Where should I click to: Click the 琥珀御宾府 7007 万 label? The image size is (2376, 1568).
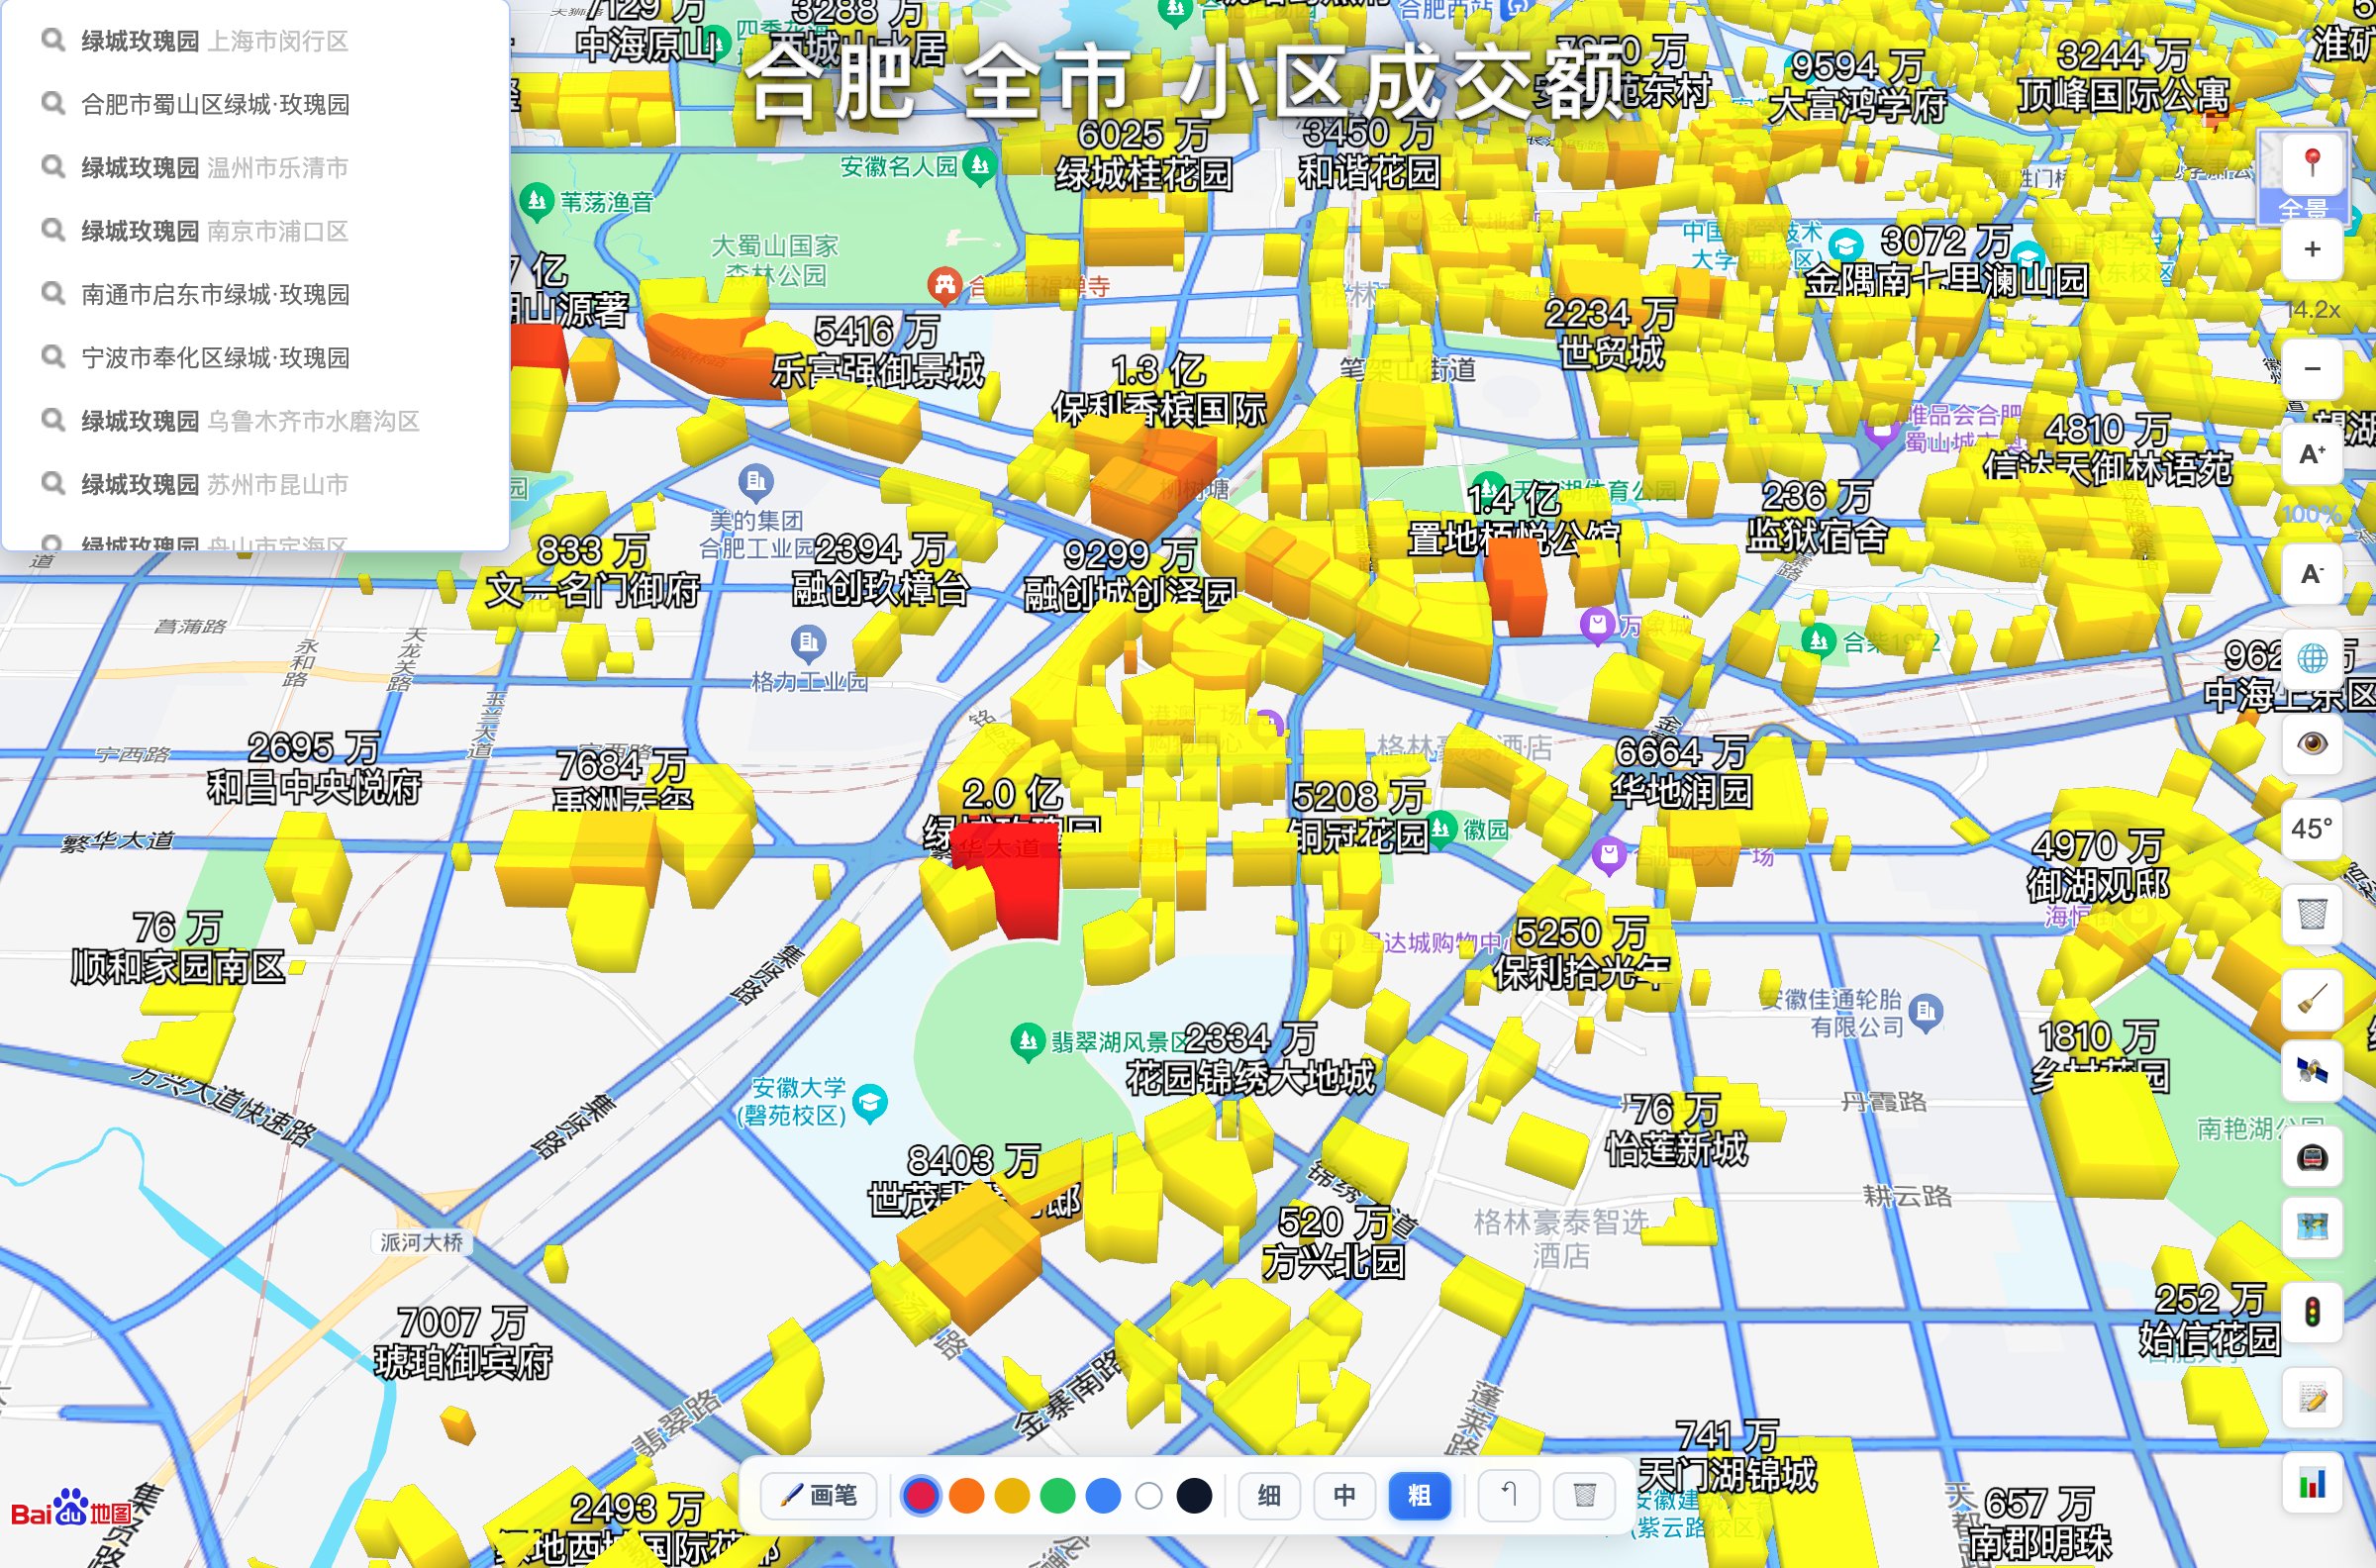click(x=462, y=1342)
